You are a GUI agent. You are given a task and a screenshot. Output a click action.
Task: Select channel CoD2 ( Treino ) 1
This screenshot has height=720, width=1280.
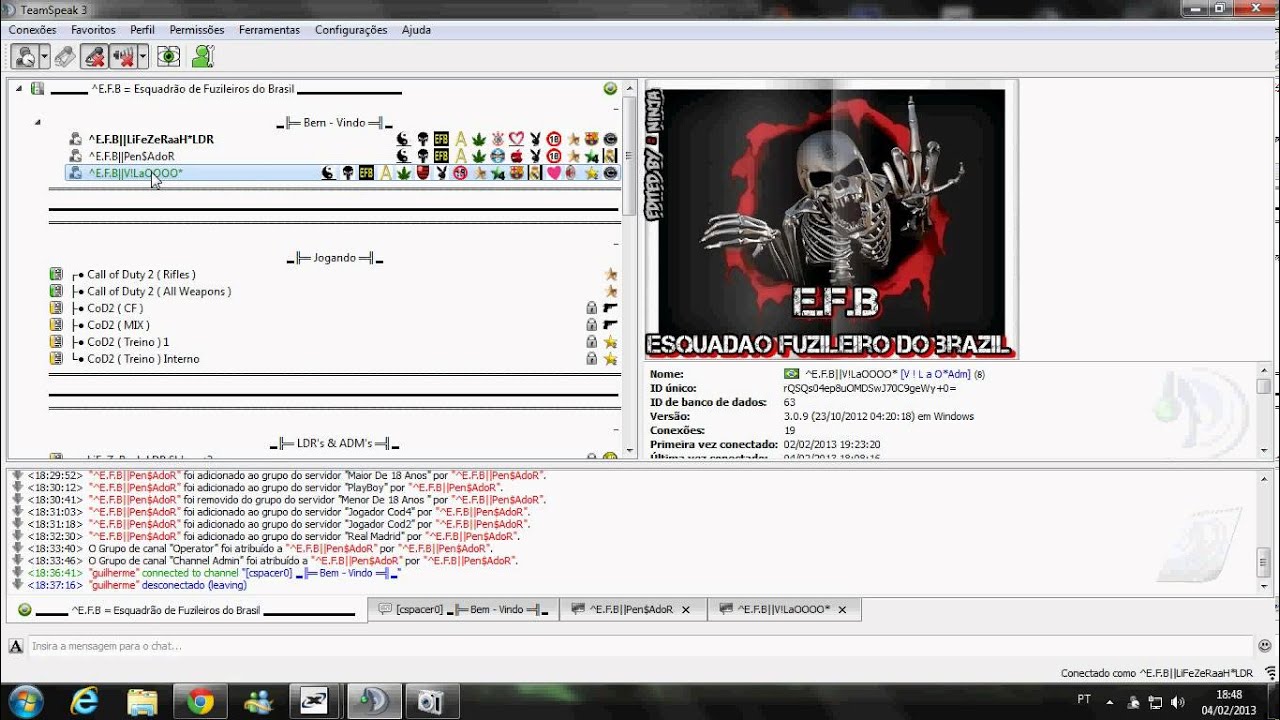click(x=128, y=342)
